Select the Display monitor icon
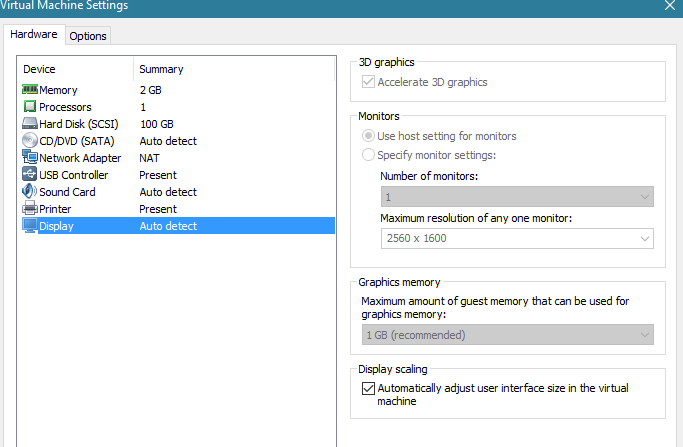683x447 pixels. (x=30, y=226)
